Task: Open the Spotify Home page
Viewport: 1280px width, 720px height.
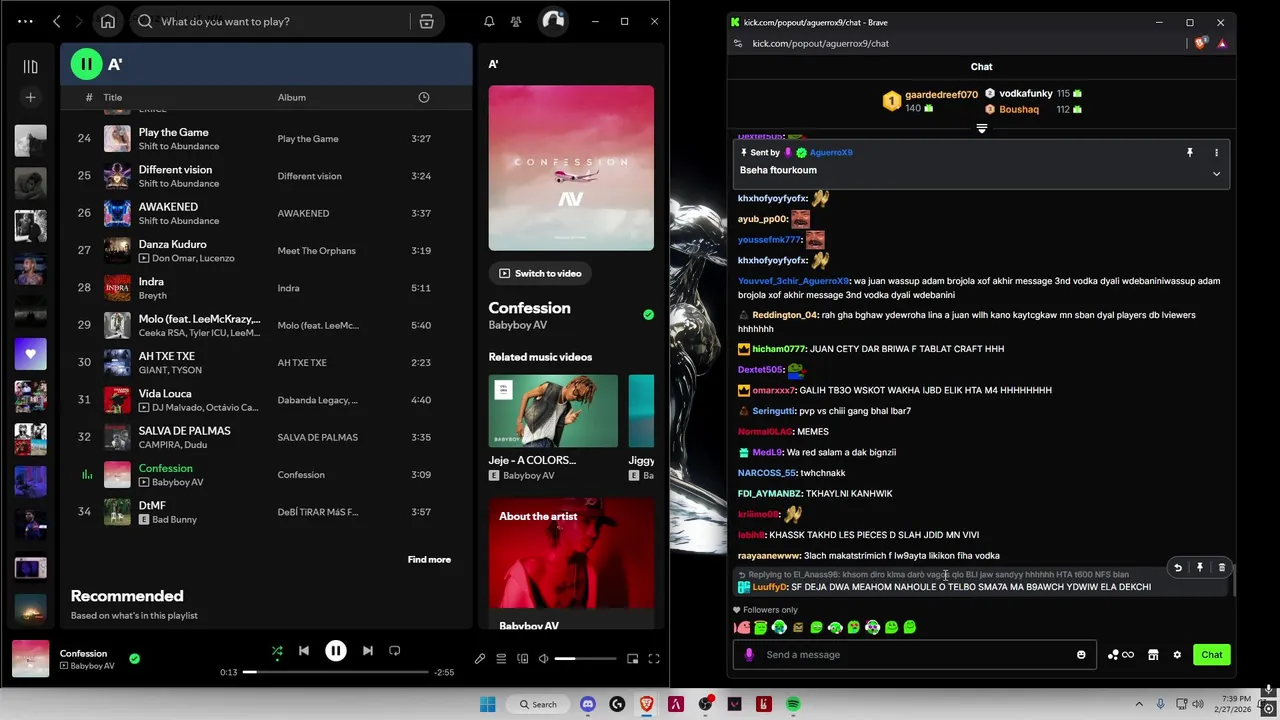Action: (x=108, y=21)
